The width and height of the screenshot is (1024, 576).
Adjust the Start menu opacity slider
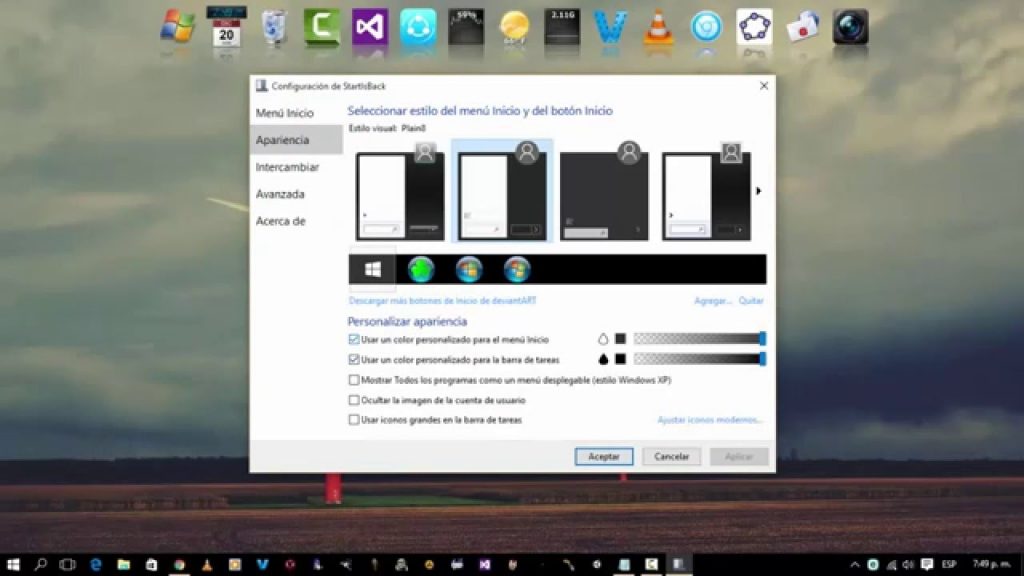pyautogui.click(x=700, y=338)
